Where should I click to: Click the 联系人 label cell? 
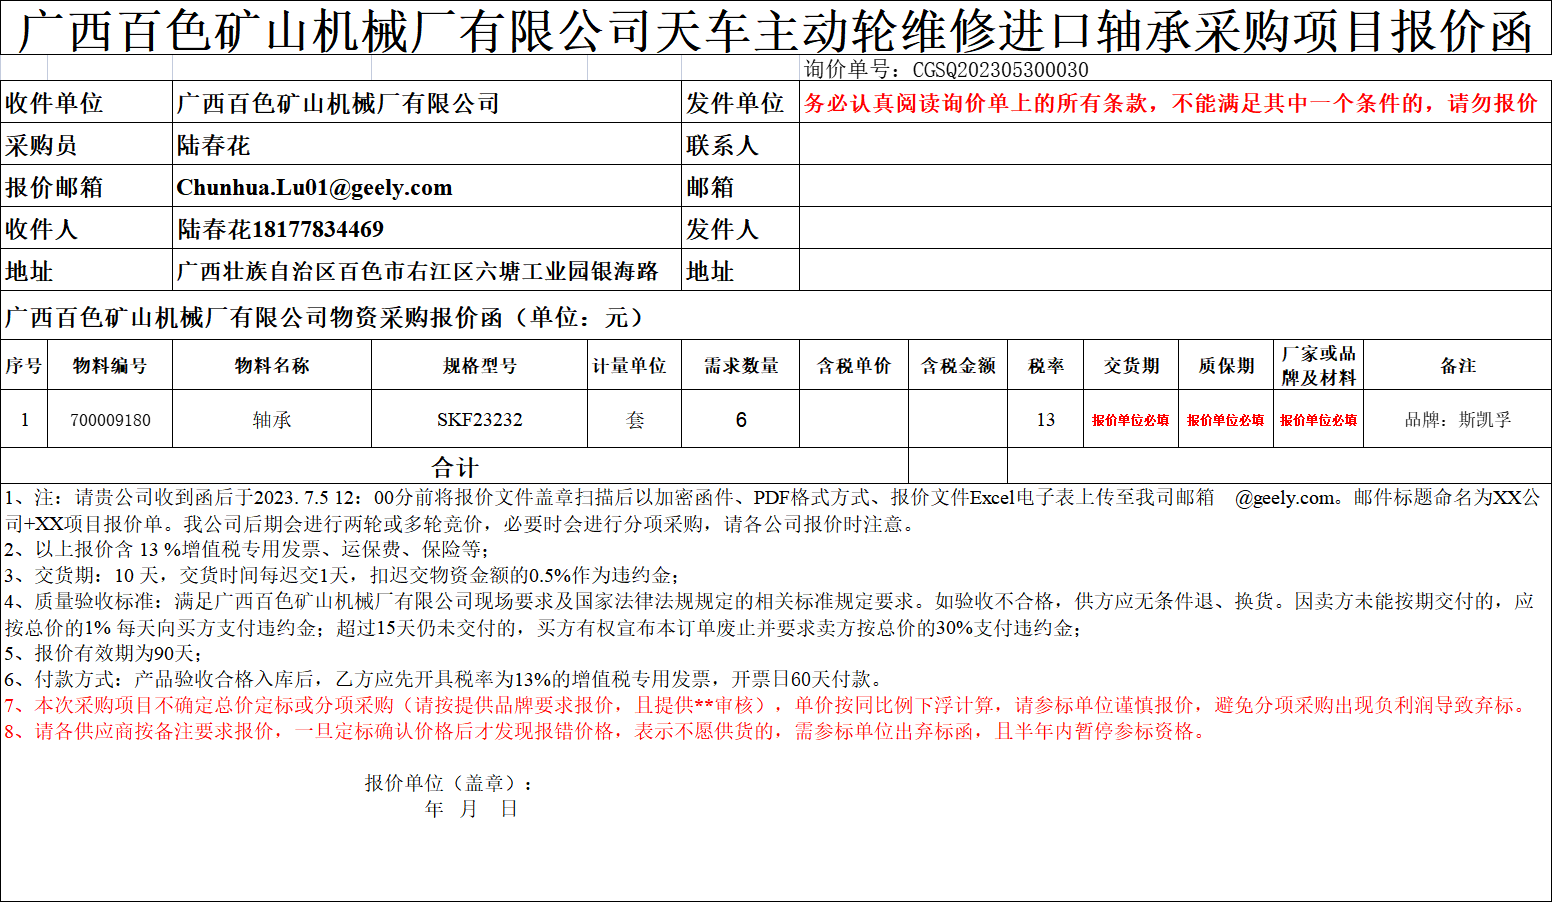740,145
